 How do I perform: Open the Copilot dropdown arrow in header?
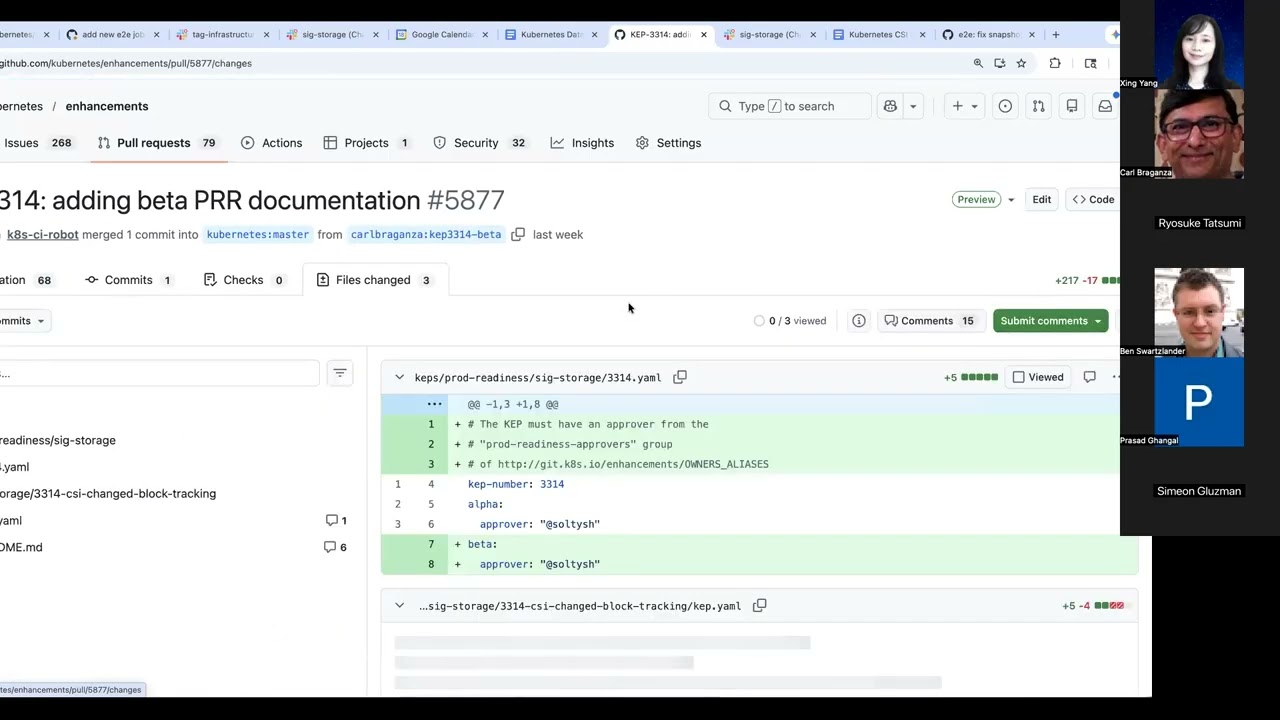[912, 106]
